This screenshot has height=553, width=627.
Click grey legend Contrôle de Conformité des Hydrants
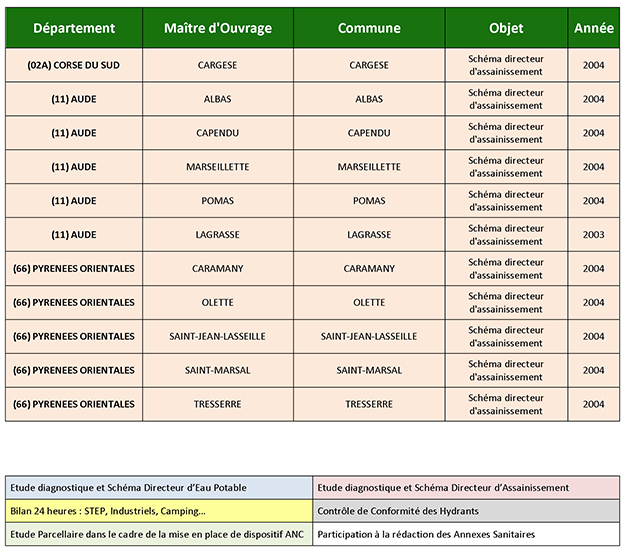[x=466, y=511]
